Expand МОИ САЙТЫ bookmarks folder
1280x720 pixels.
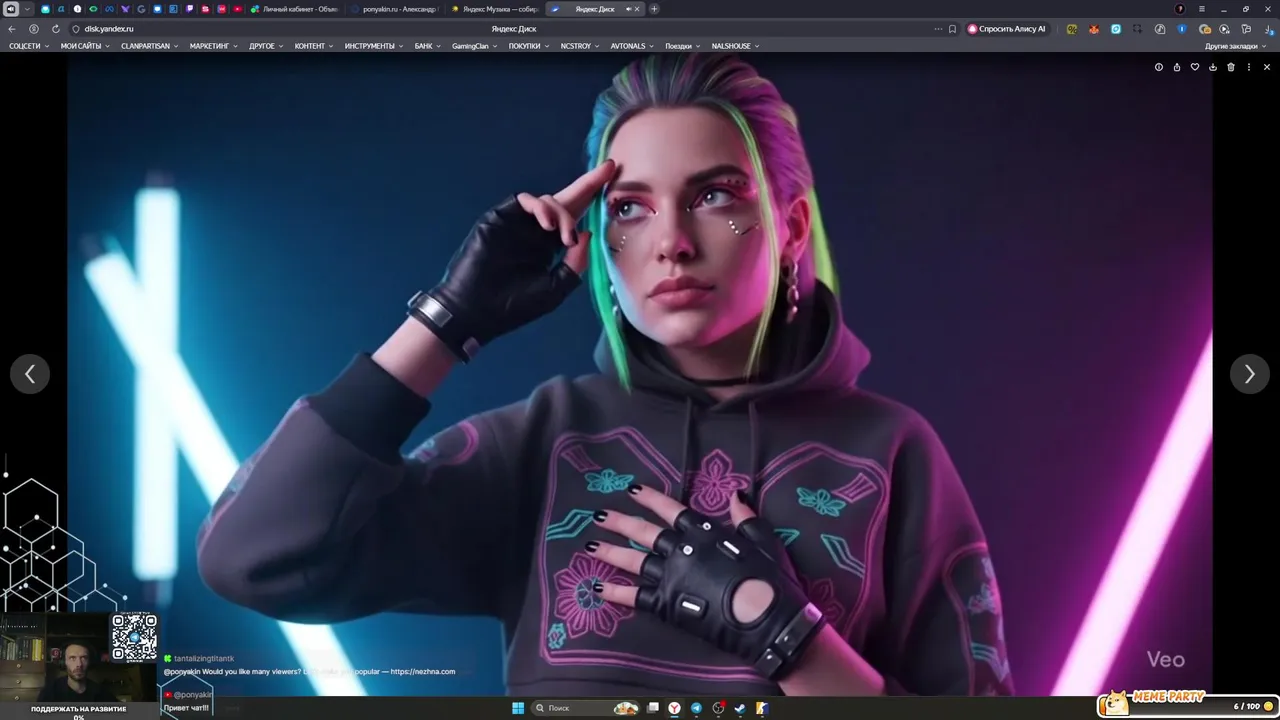pos(84,46)
